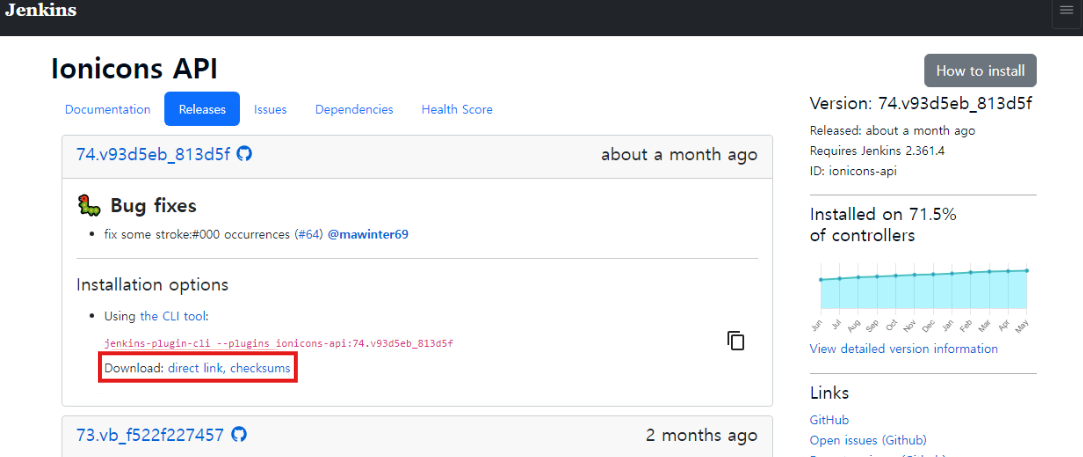Open release 74.v93d5eb_813d5f link
The width and height of the screenshot is (1083, 457).
click(x=153, y=154)
